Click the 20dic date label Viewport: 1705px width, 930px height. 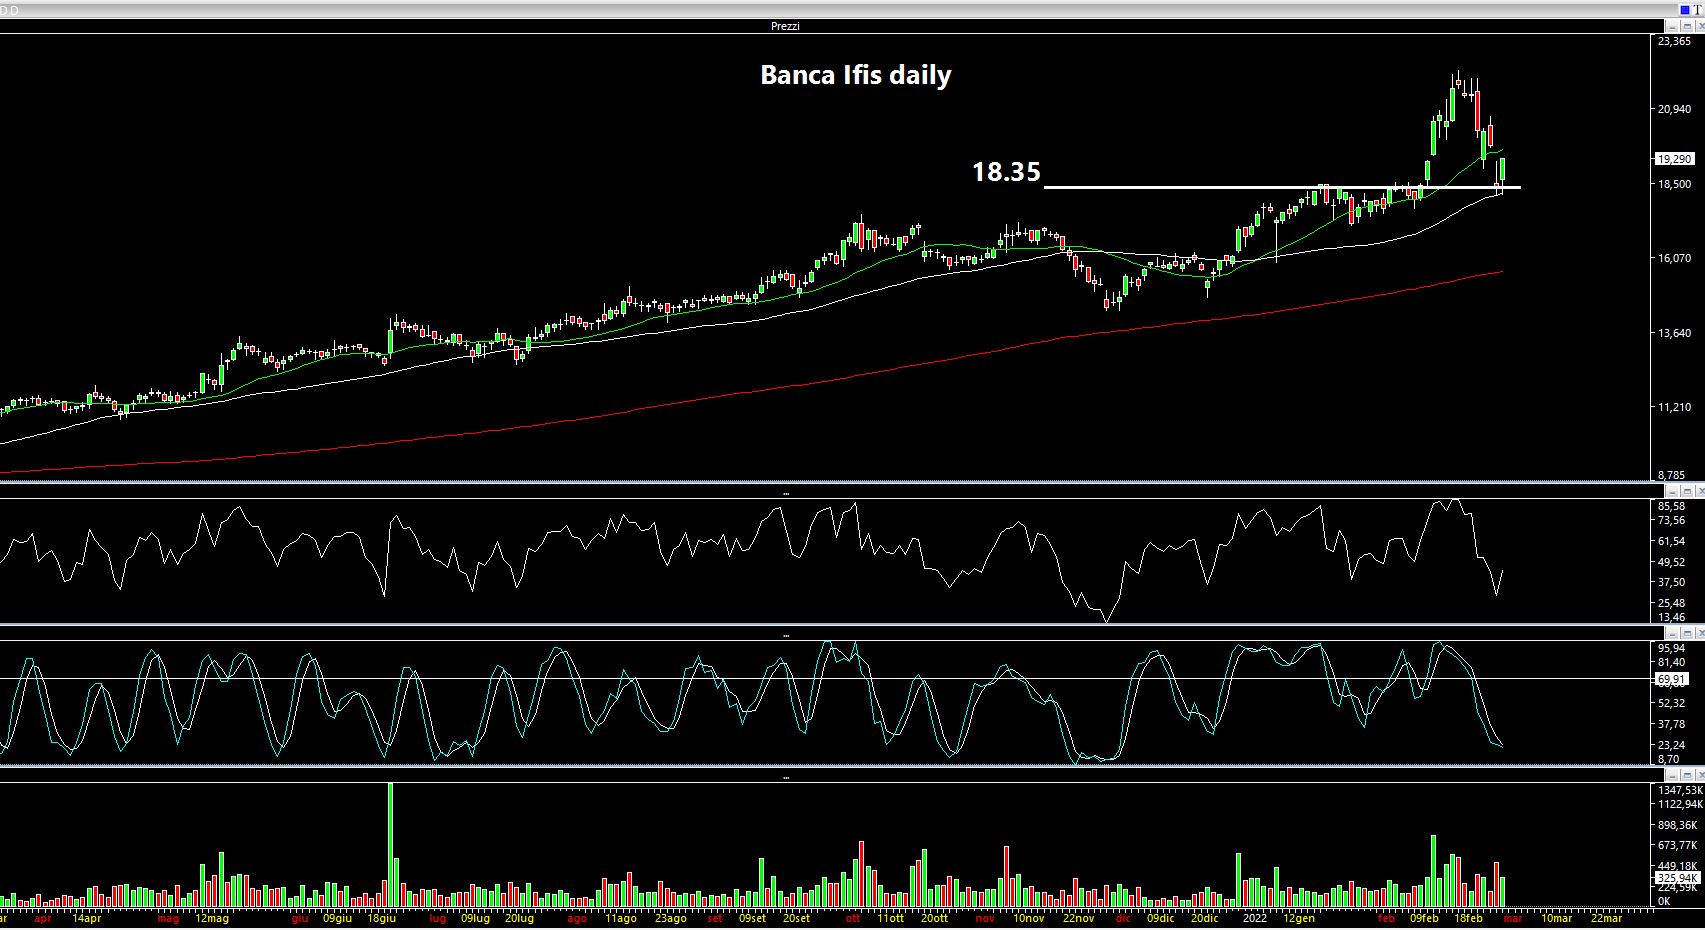pos(1203,918)
